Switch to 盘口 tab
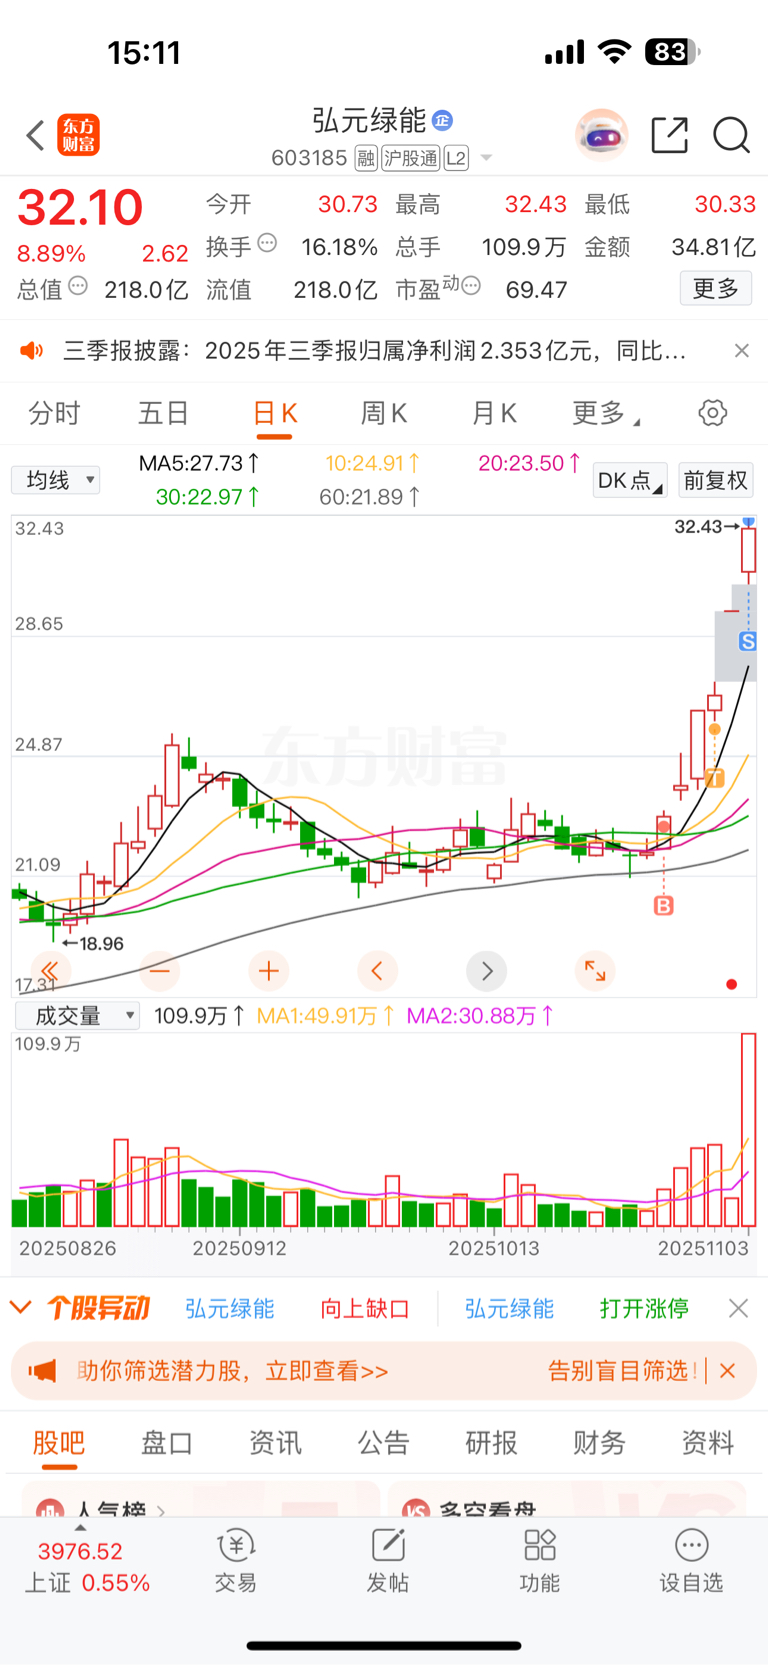The height and width of the screenshot is (1665, 768). (x=166, y=1442)
